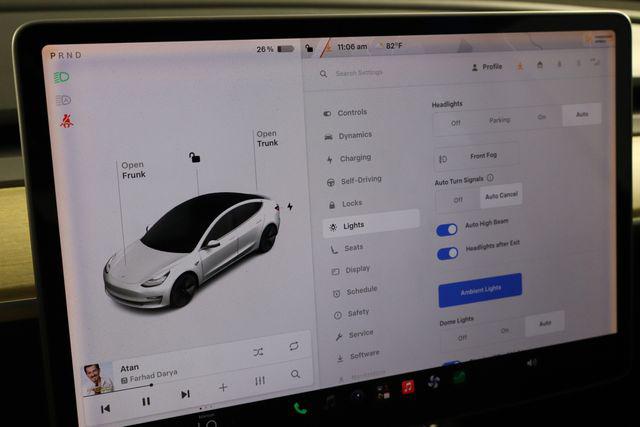The image size is (640, 427).
Task: Set Headlights to Off
Action: coord(456,123)
